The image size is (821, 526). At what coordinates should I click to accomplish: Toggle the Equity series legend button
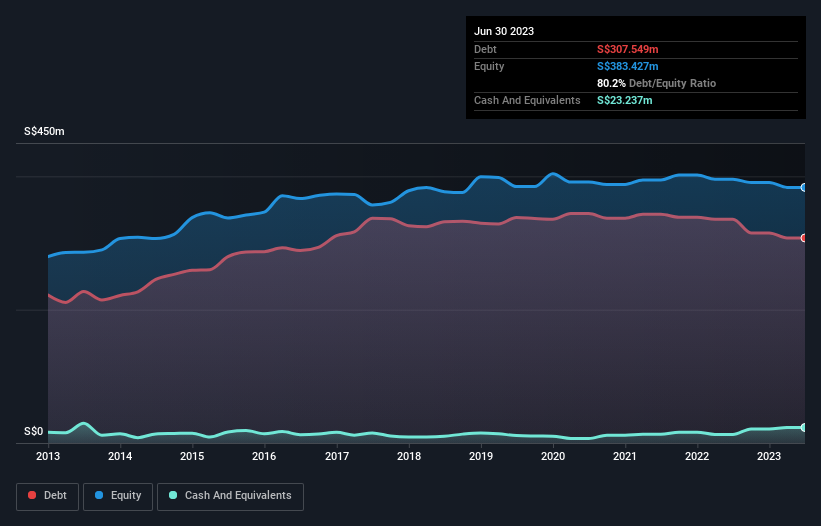coord(118,496)
